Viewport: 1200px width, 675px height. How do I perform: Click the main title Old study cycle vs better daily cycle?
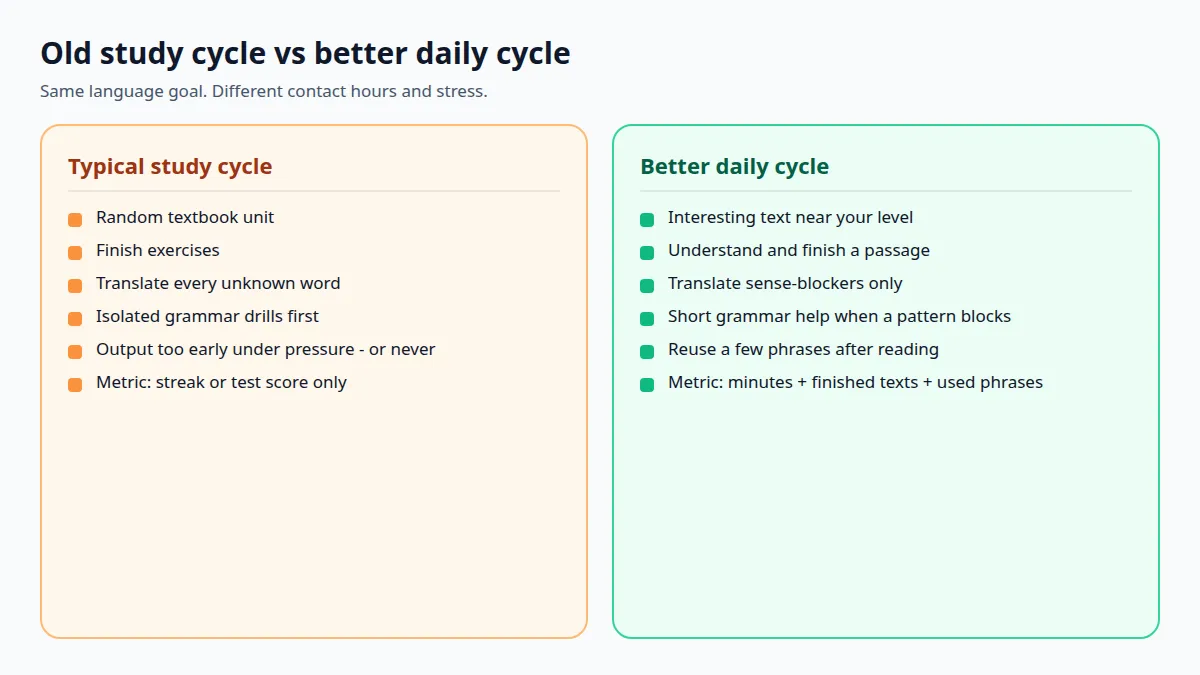click(x=305, y=53)
